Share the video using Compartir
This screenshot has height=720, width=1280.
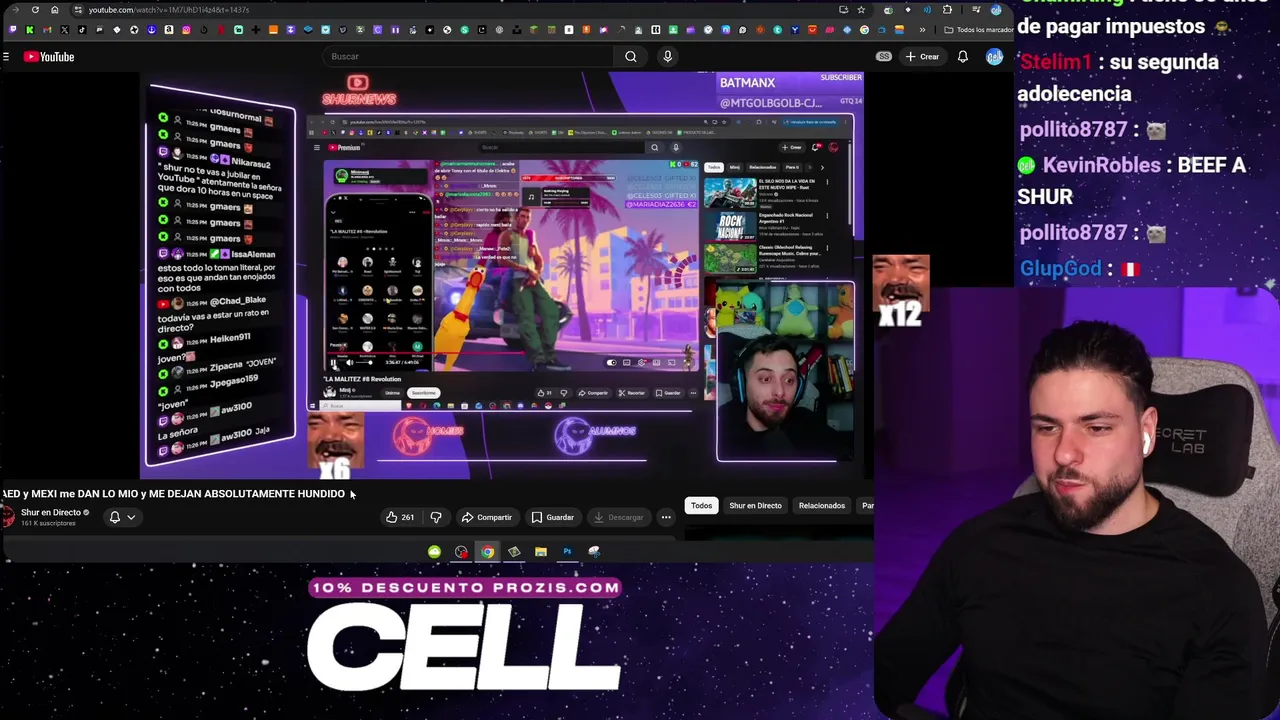(487, 517)
